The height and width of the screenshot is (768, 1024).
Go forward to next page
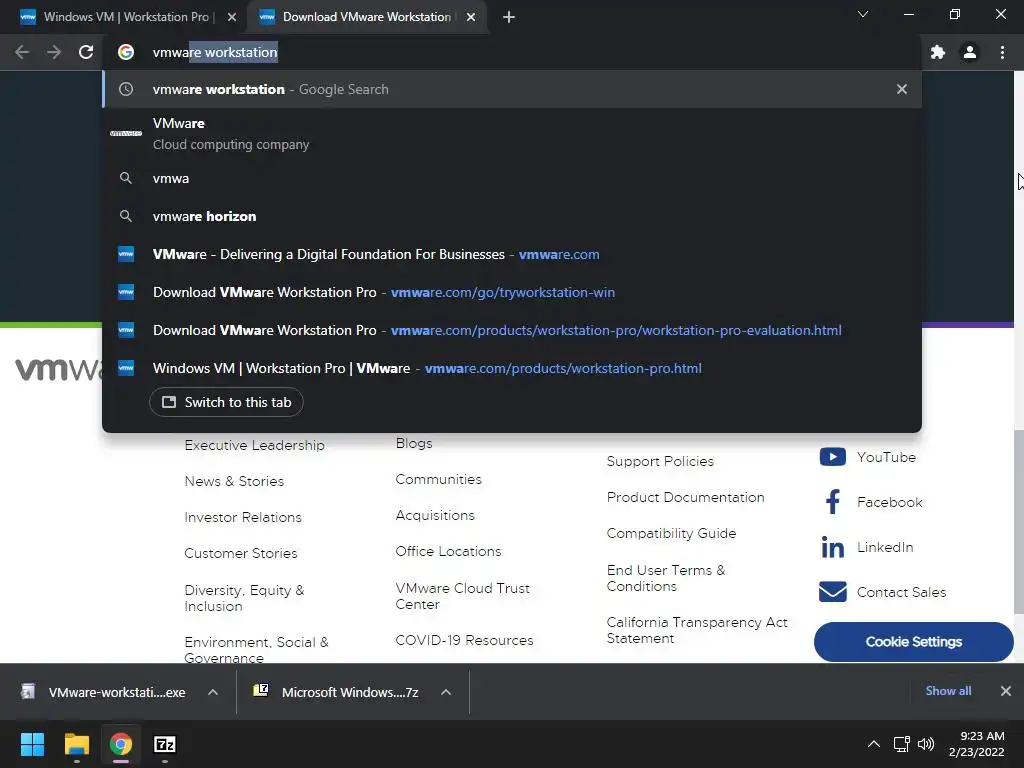point(54,52)
